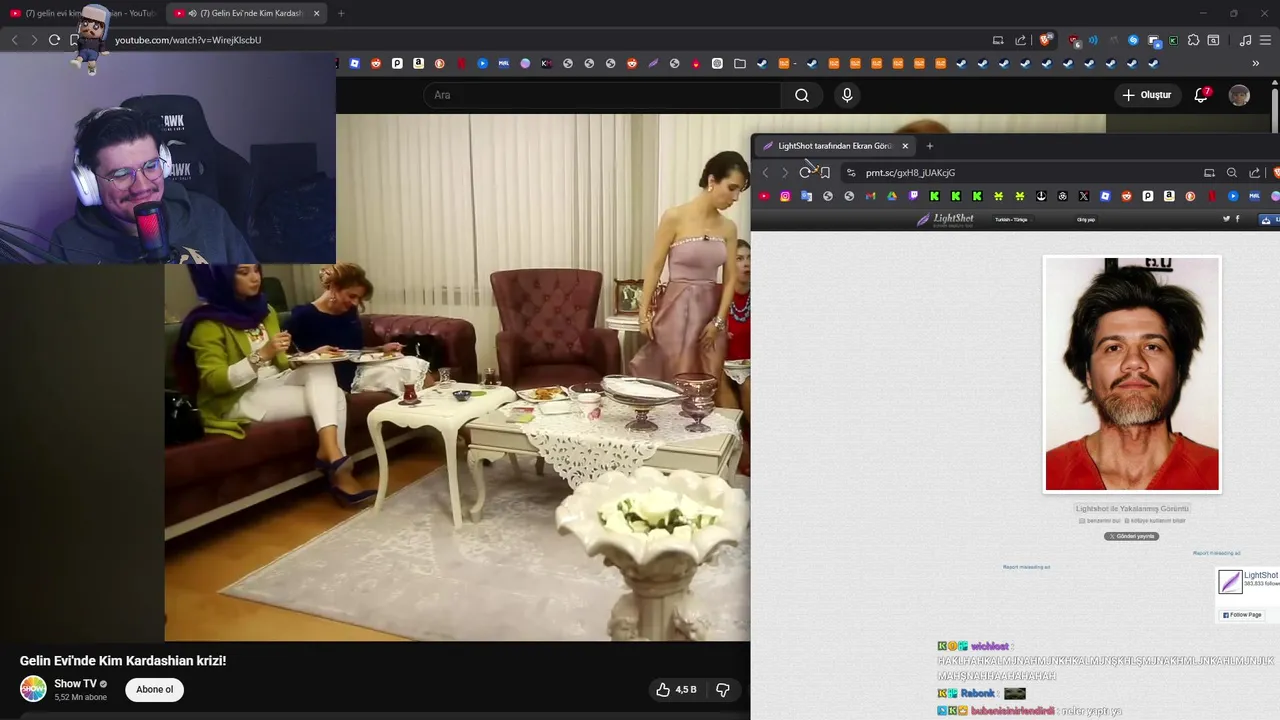Click the YouTube search magnifier button
This screenshot has height=720, width=1280.
802,95
